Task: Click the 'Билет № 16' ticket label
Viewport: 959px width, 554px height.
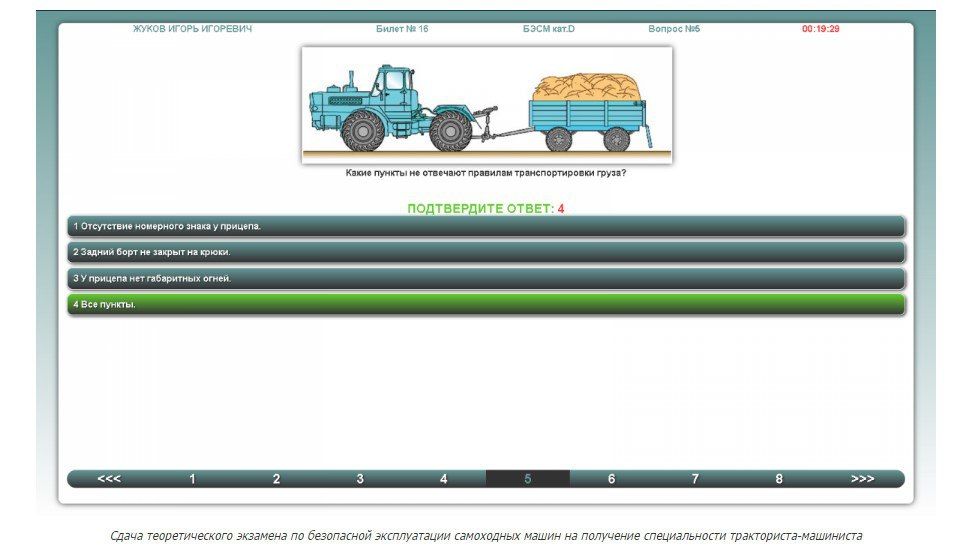Action: coord(402,29)
